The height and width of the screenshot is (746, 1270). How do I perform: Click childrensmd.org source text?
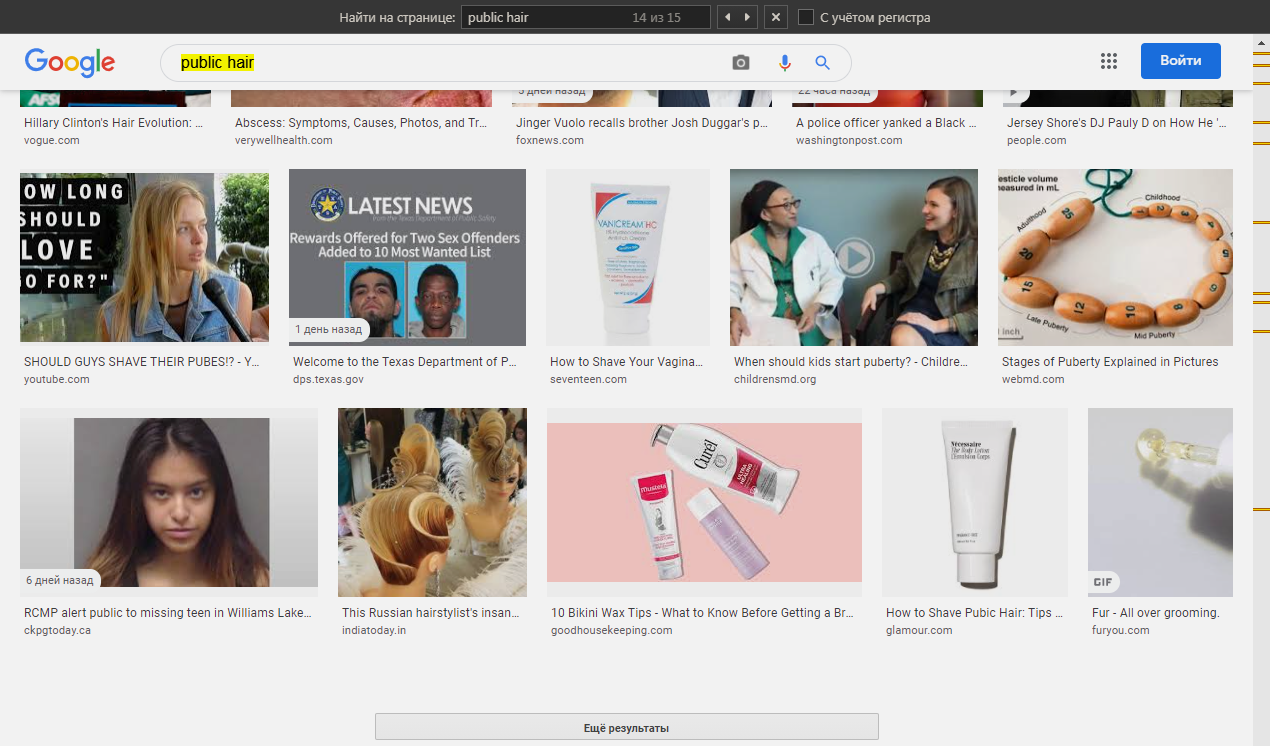pos(775,380)
